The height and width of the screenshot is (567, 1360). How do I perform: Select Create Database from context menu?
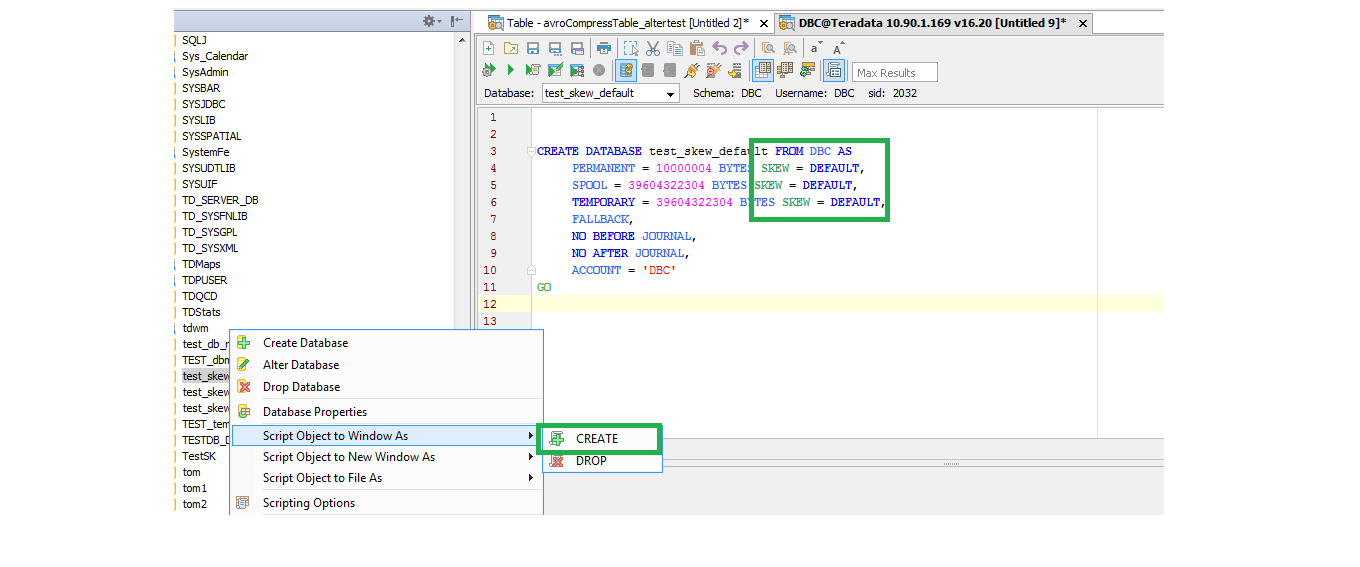point(386,343)
